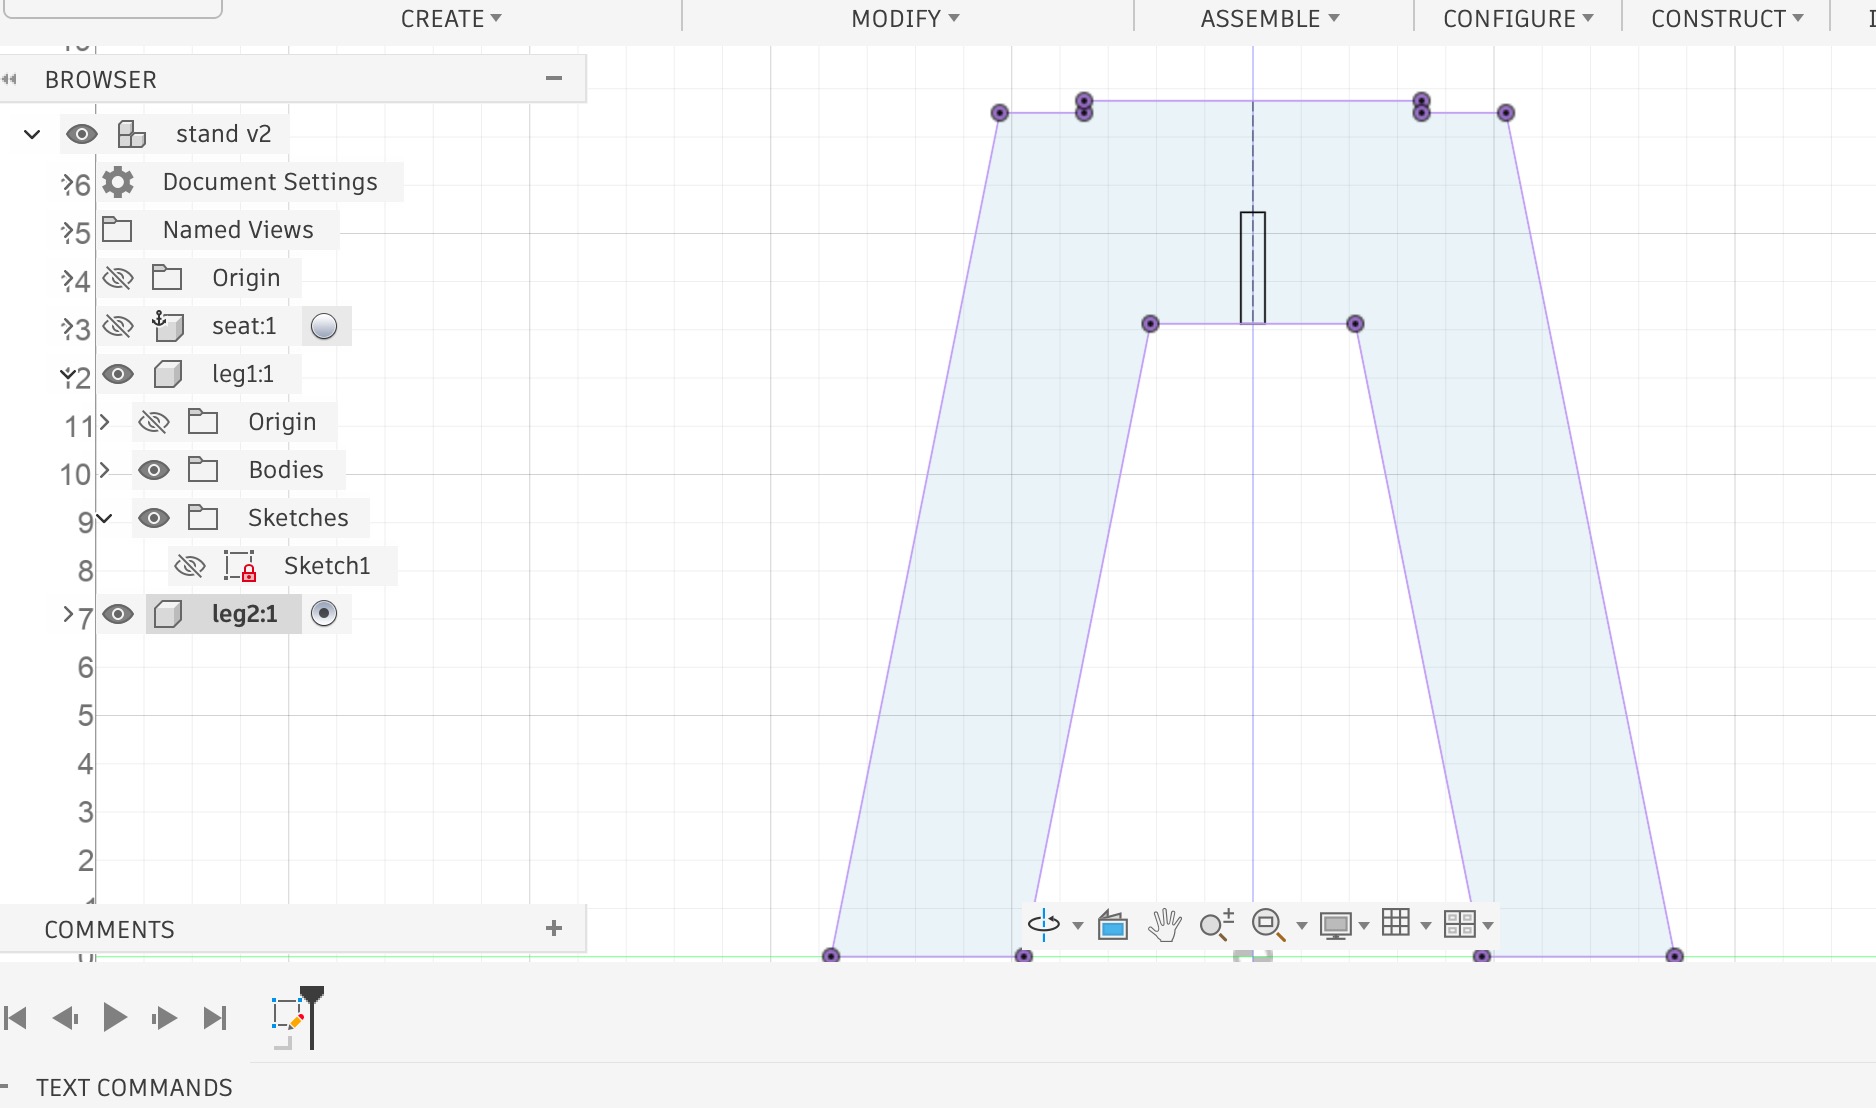This screenshot has width=1876, height=1108.
Task: Show the seat:1 component
Action: click(118, 326)
